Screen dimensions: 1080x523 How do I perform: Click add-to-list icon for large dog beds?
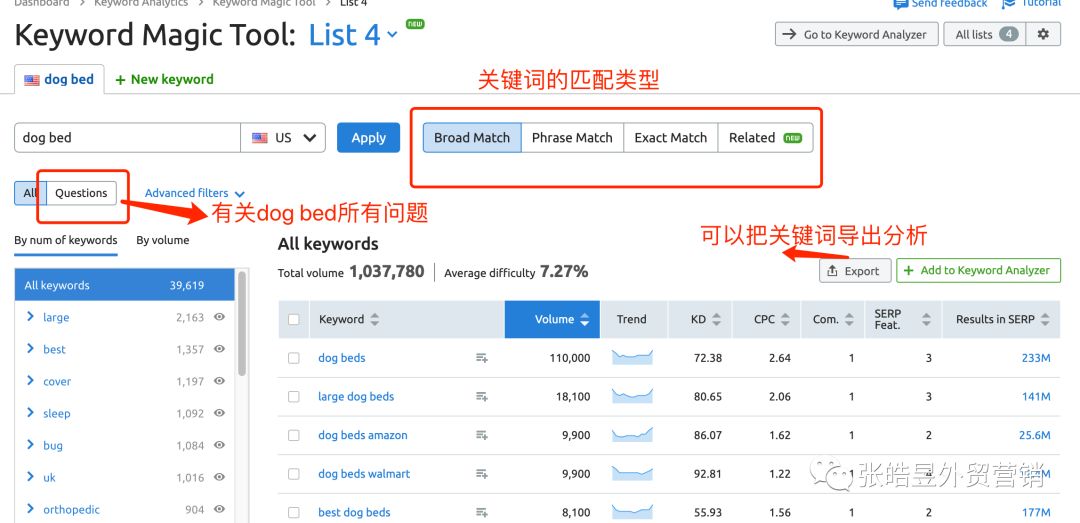point(482,397)
